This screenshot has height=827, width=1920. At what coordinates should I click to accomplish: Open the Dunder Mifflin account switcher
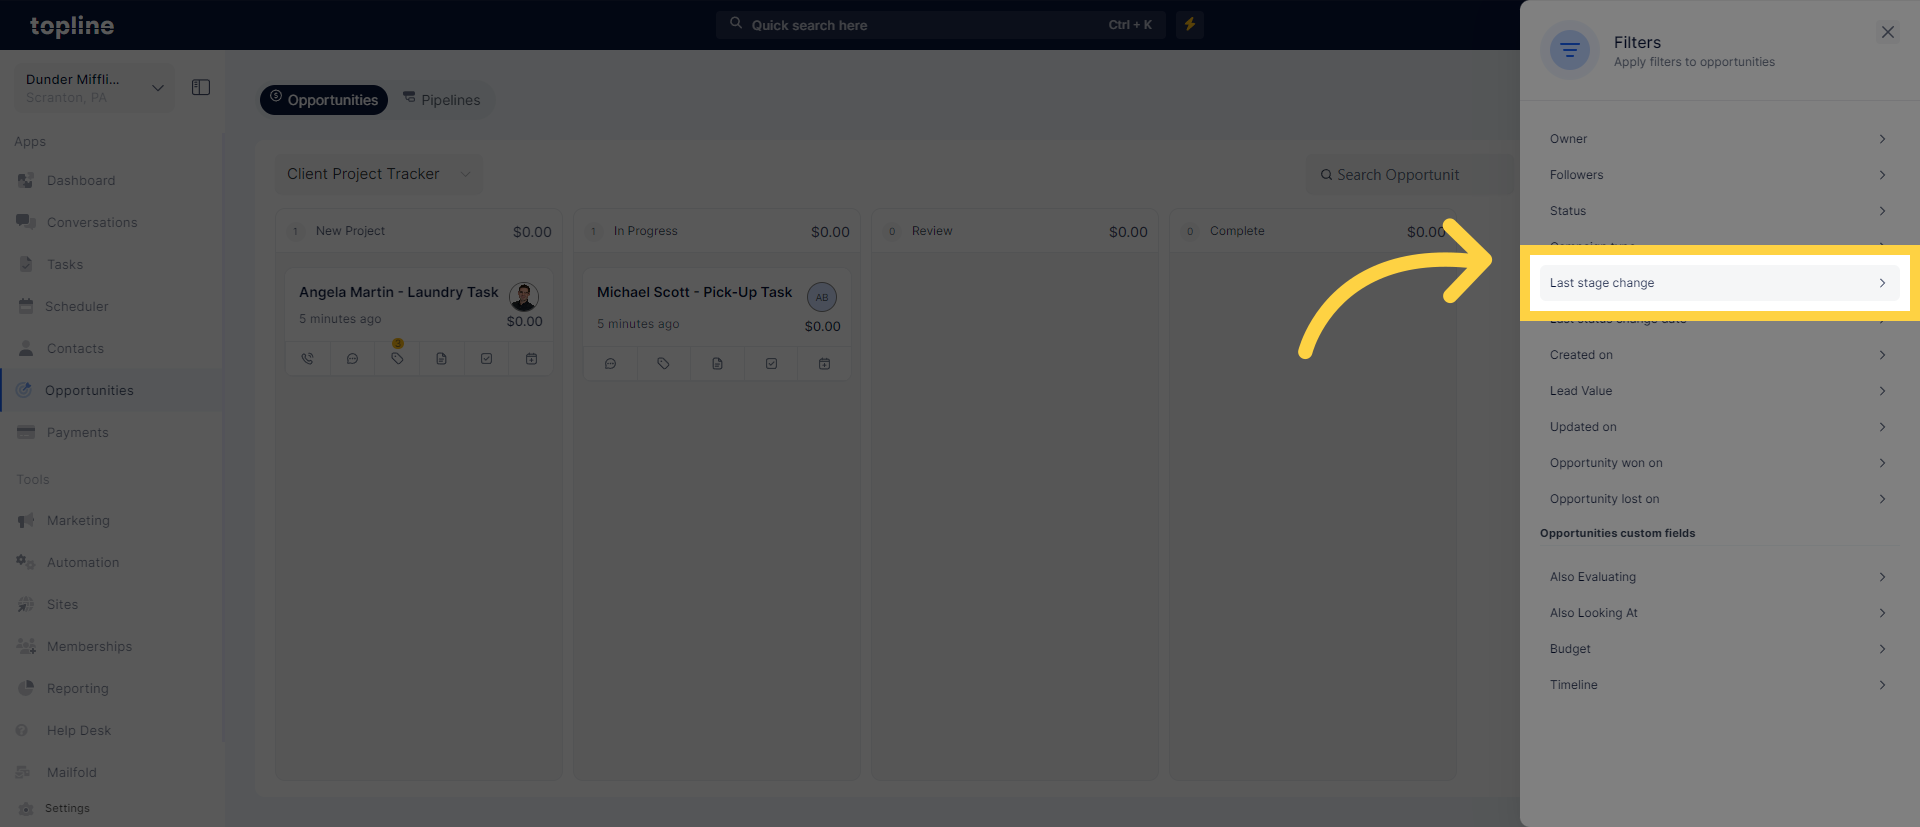coord(94,88)
